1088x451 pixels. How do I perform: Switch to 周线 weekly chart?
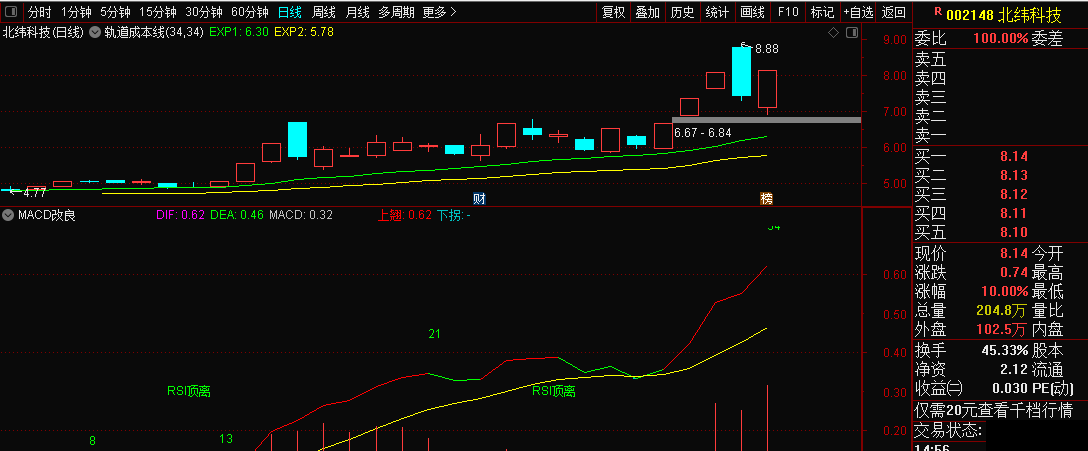tap(323, 12)
